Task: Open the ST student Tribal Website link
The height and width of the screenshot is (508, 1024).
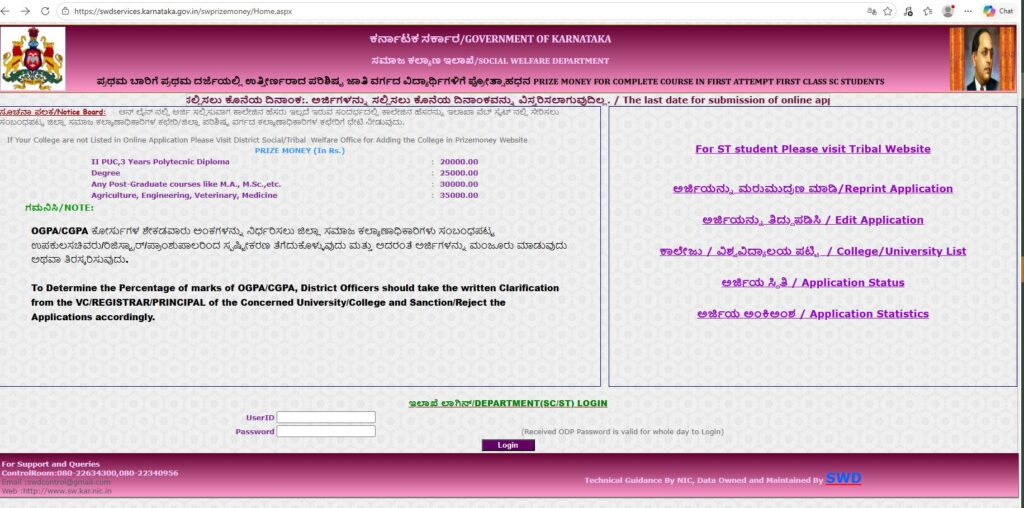Action: tap(812, 149)
